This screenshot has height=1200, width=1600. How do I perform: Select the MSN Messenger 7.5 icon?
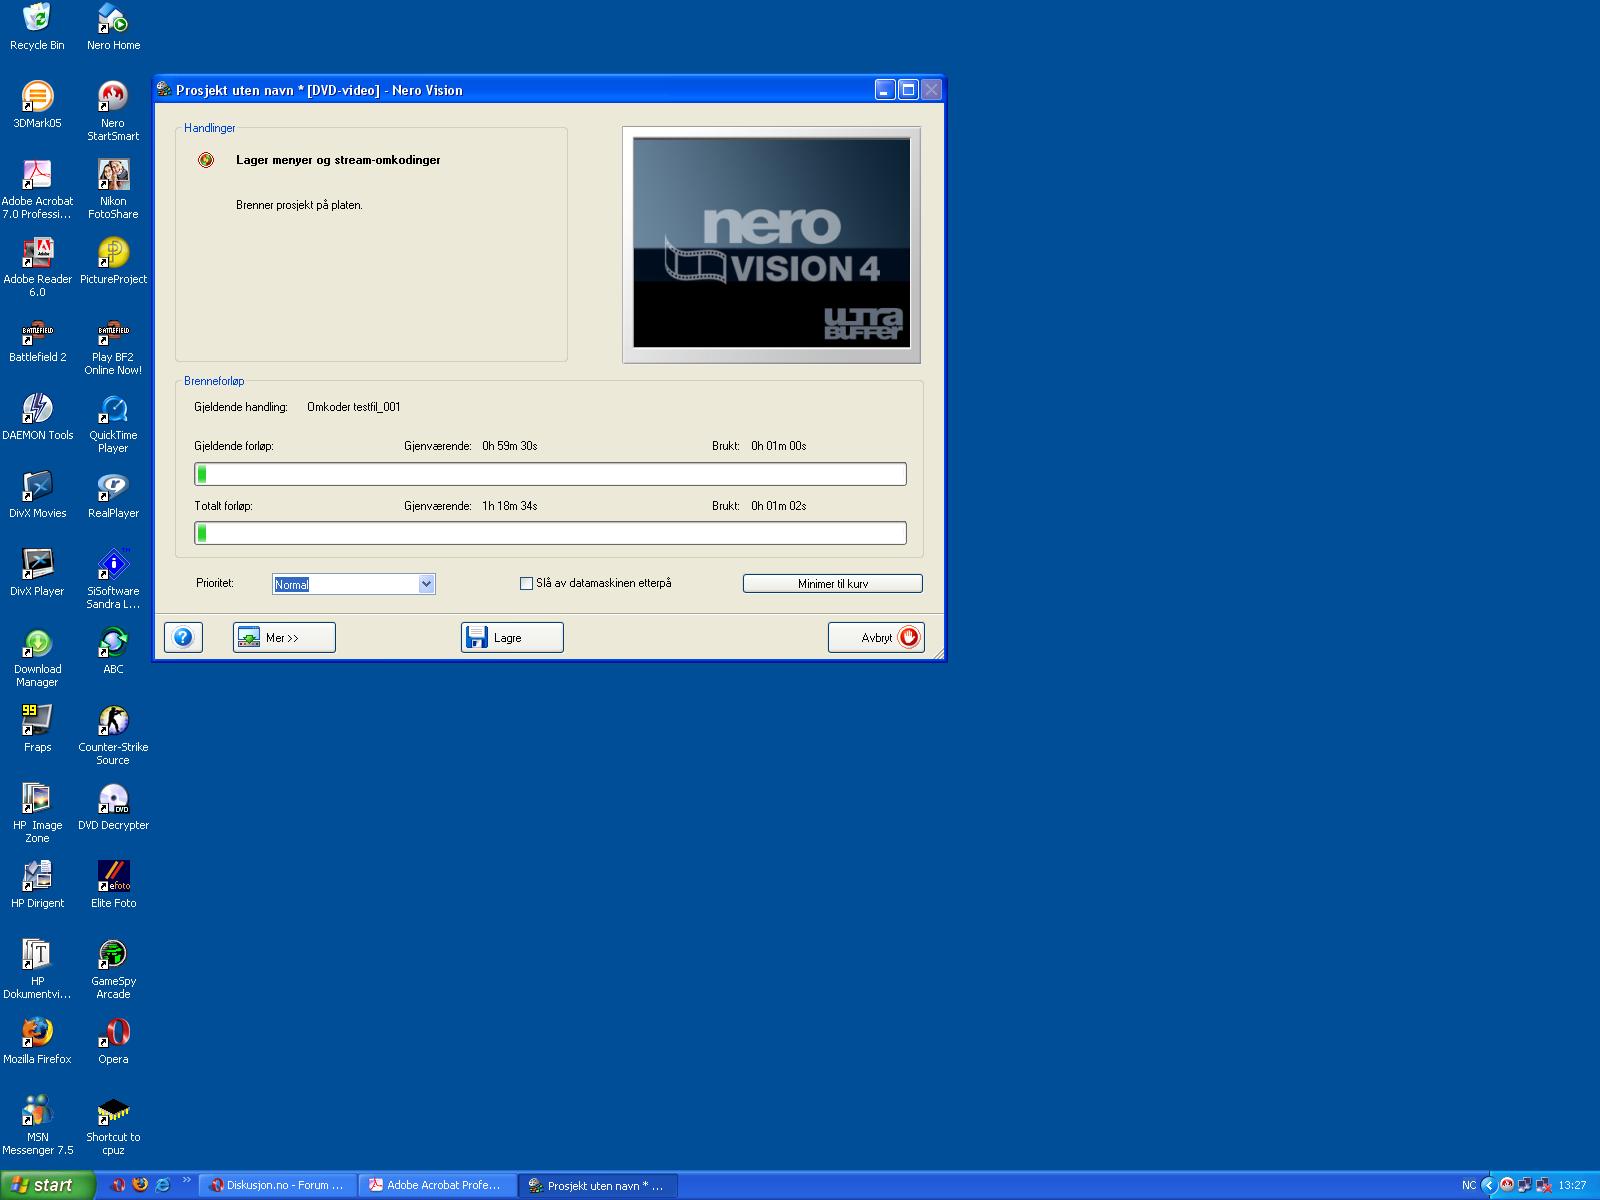click(x=37, y=1125)
